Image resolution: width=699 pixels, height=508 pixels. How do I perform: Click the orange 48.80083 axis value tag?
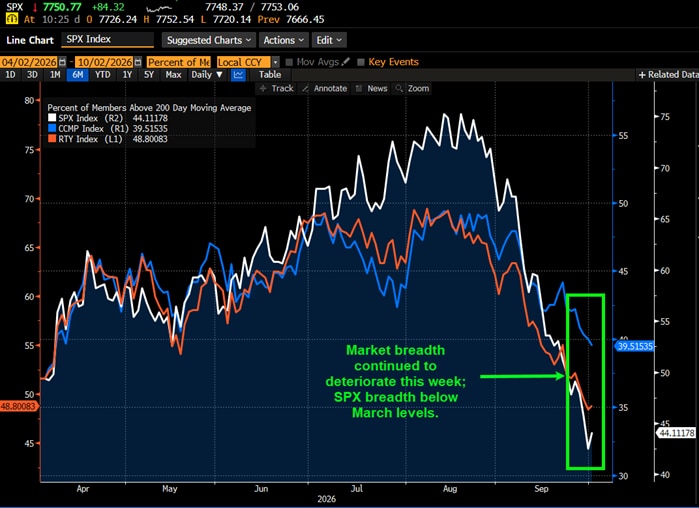18,406
